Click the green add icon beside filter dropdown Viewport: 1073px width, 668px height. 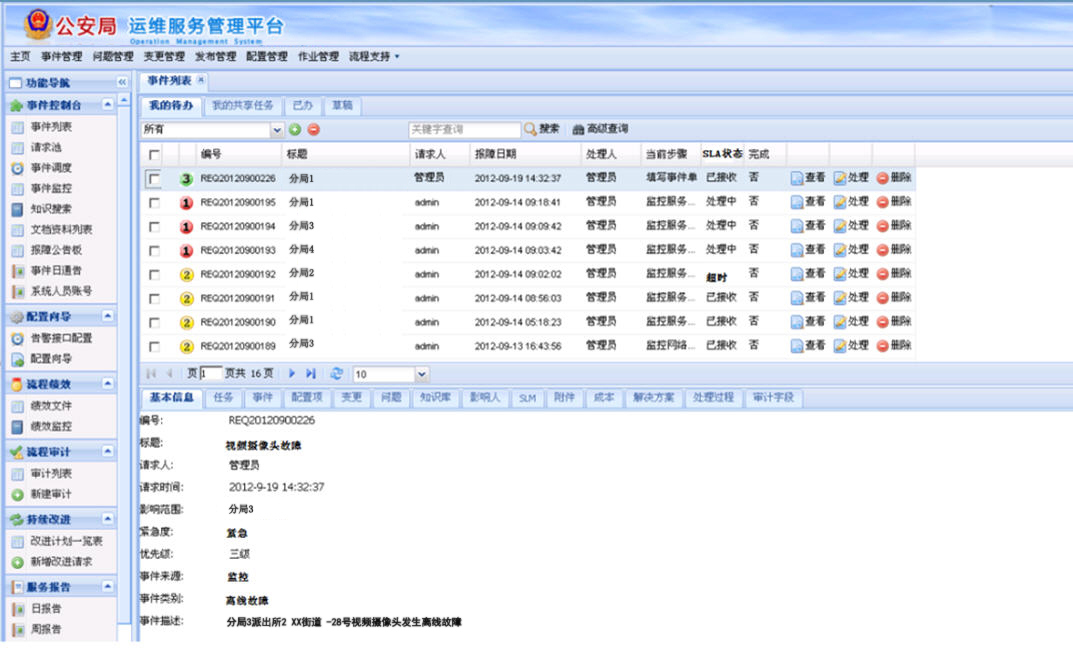click(x=295, y=130)
